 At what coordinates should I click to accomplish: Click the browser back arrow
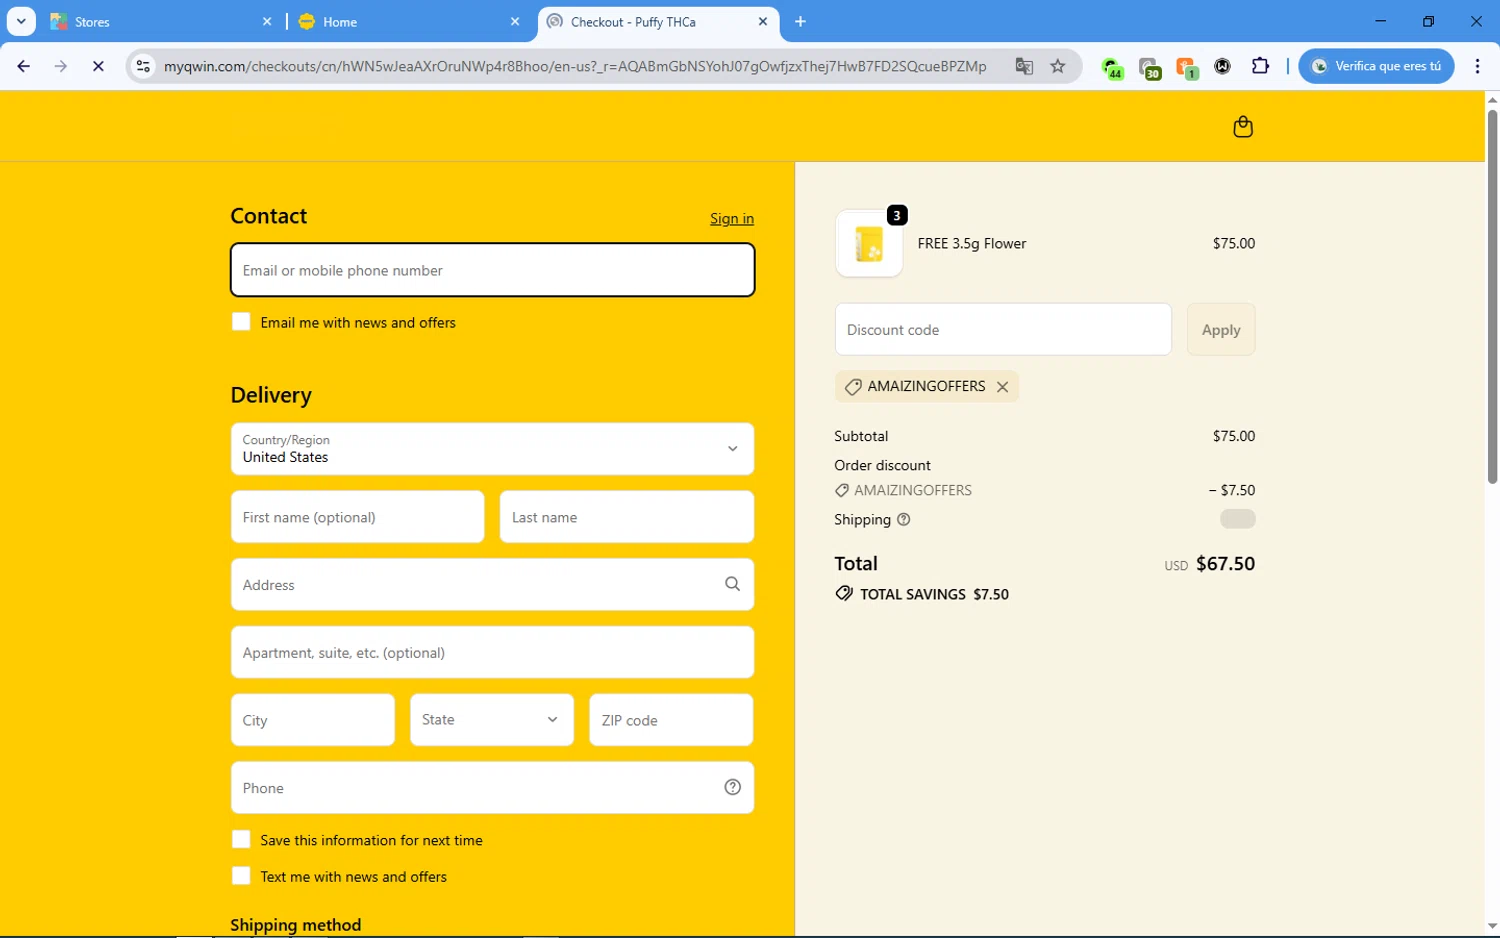[x=23, y=66]
